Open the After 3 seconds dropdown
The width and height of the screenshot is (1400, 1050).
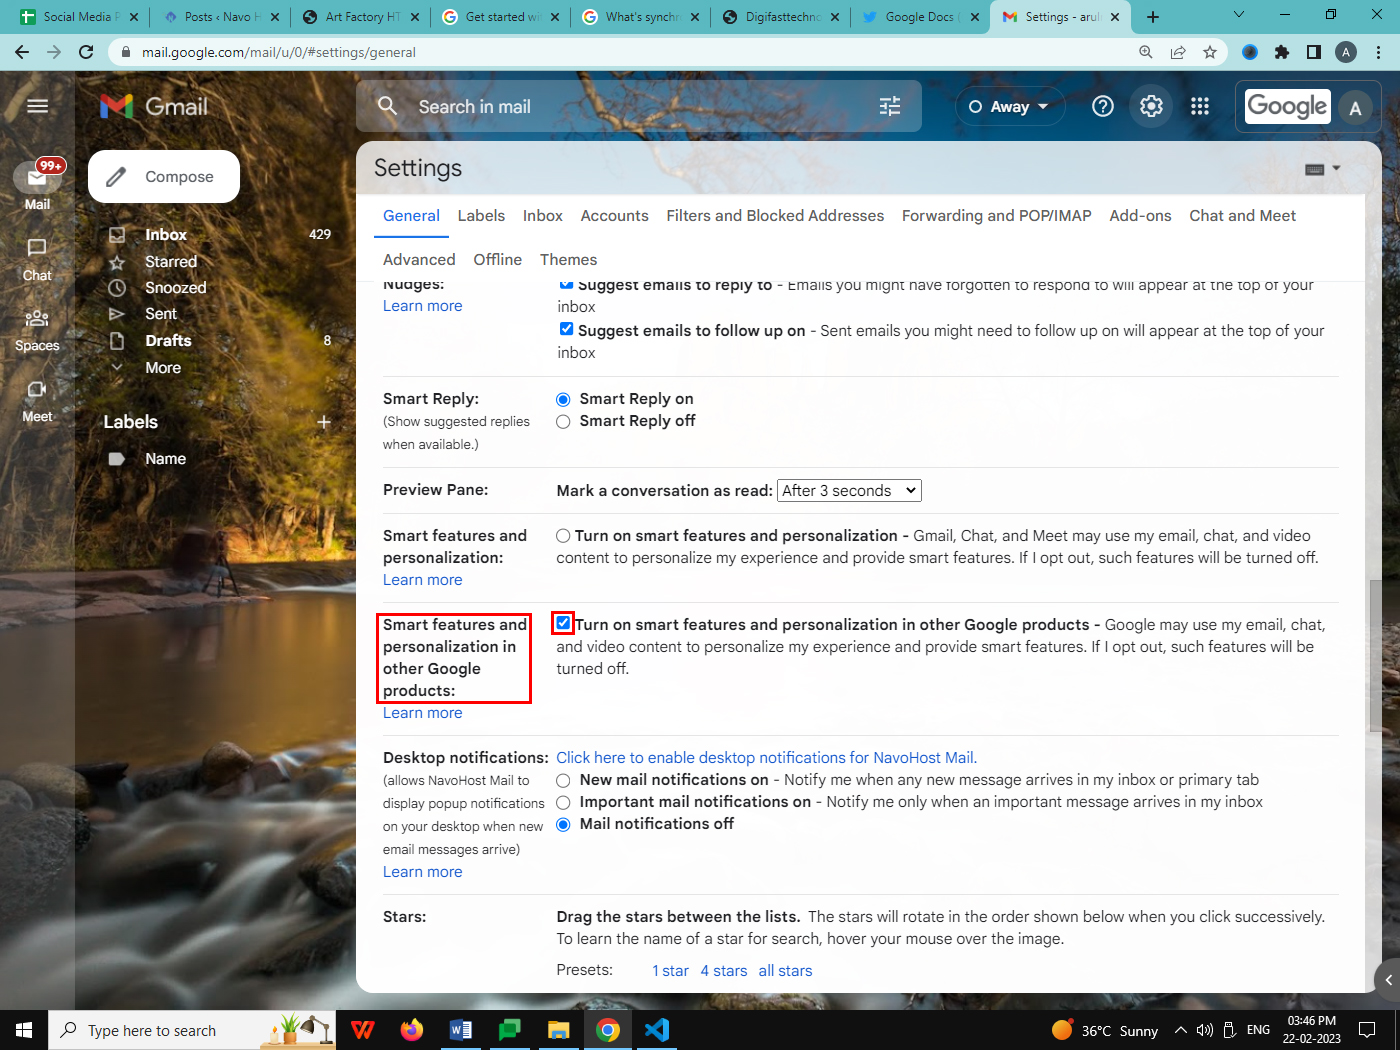(x=848, y=490)
